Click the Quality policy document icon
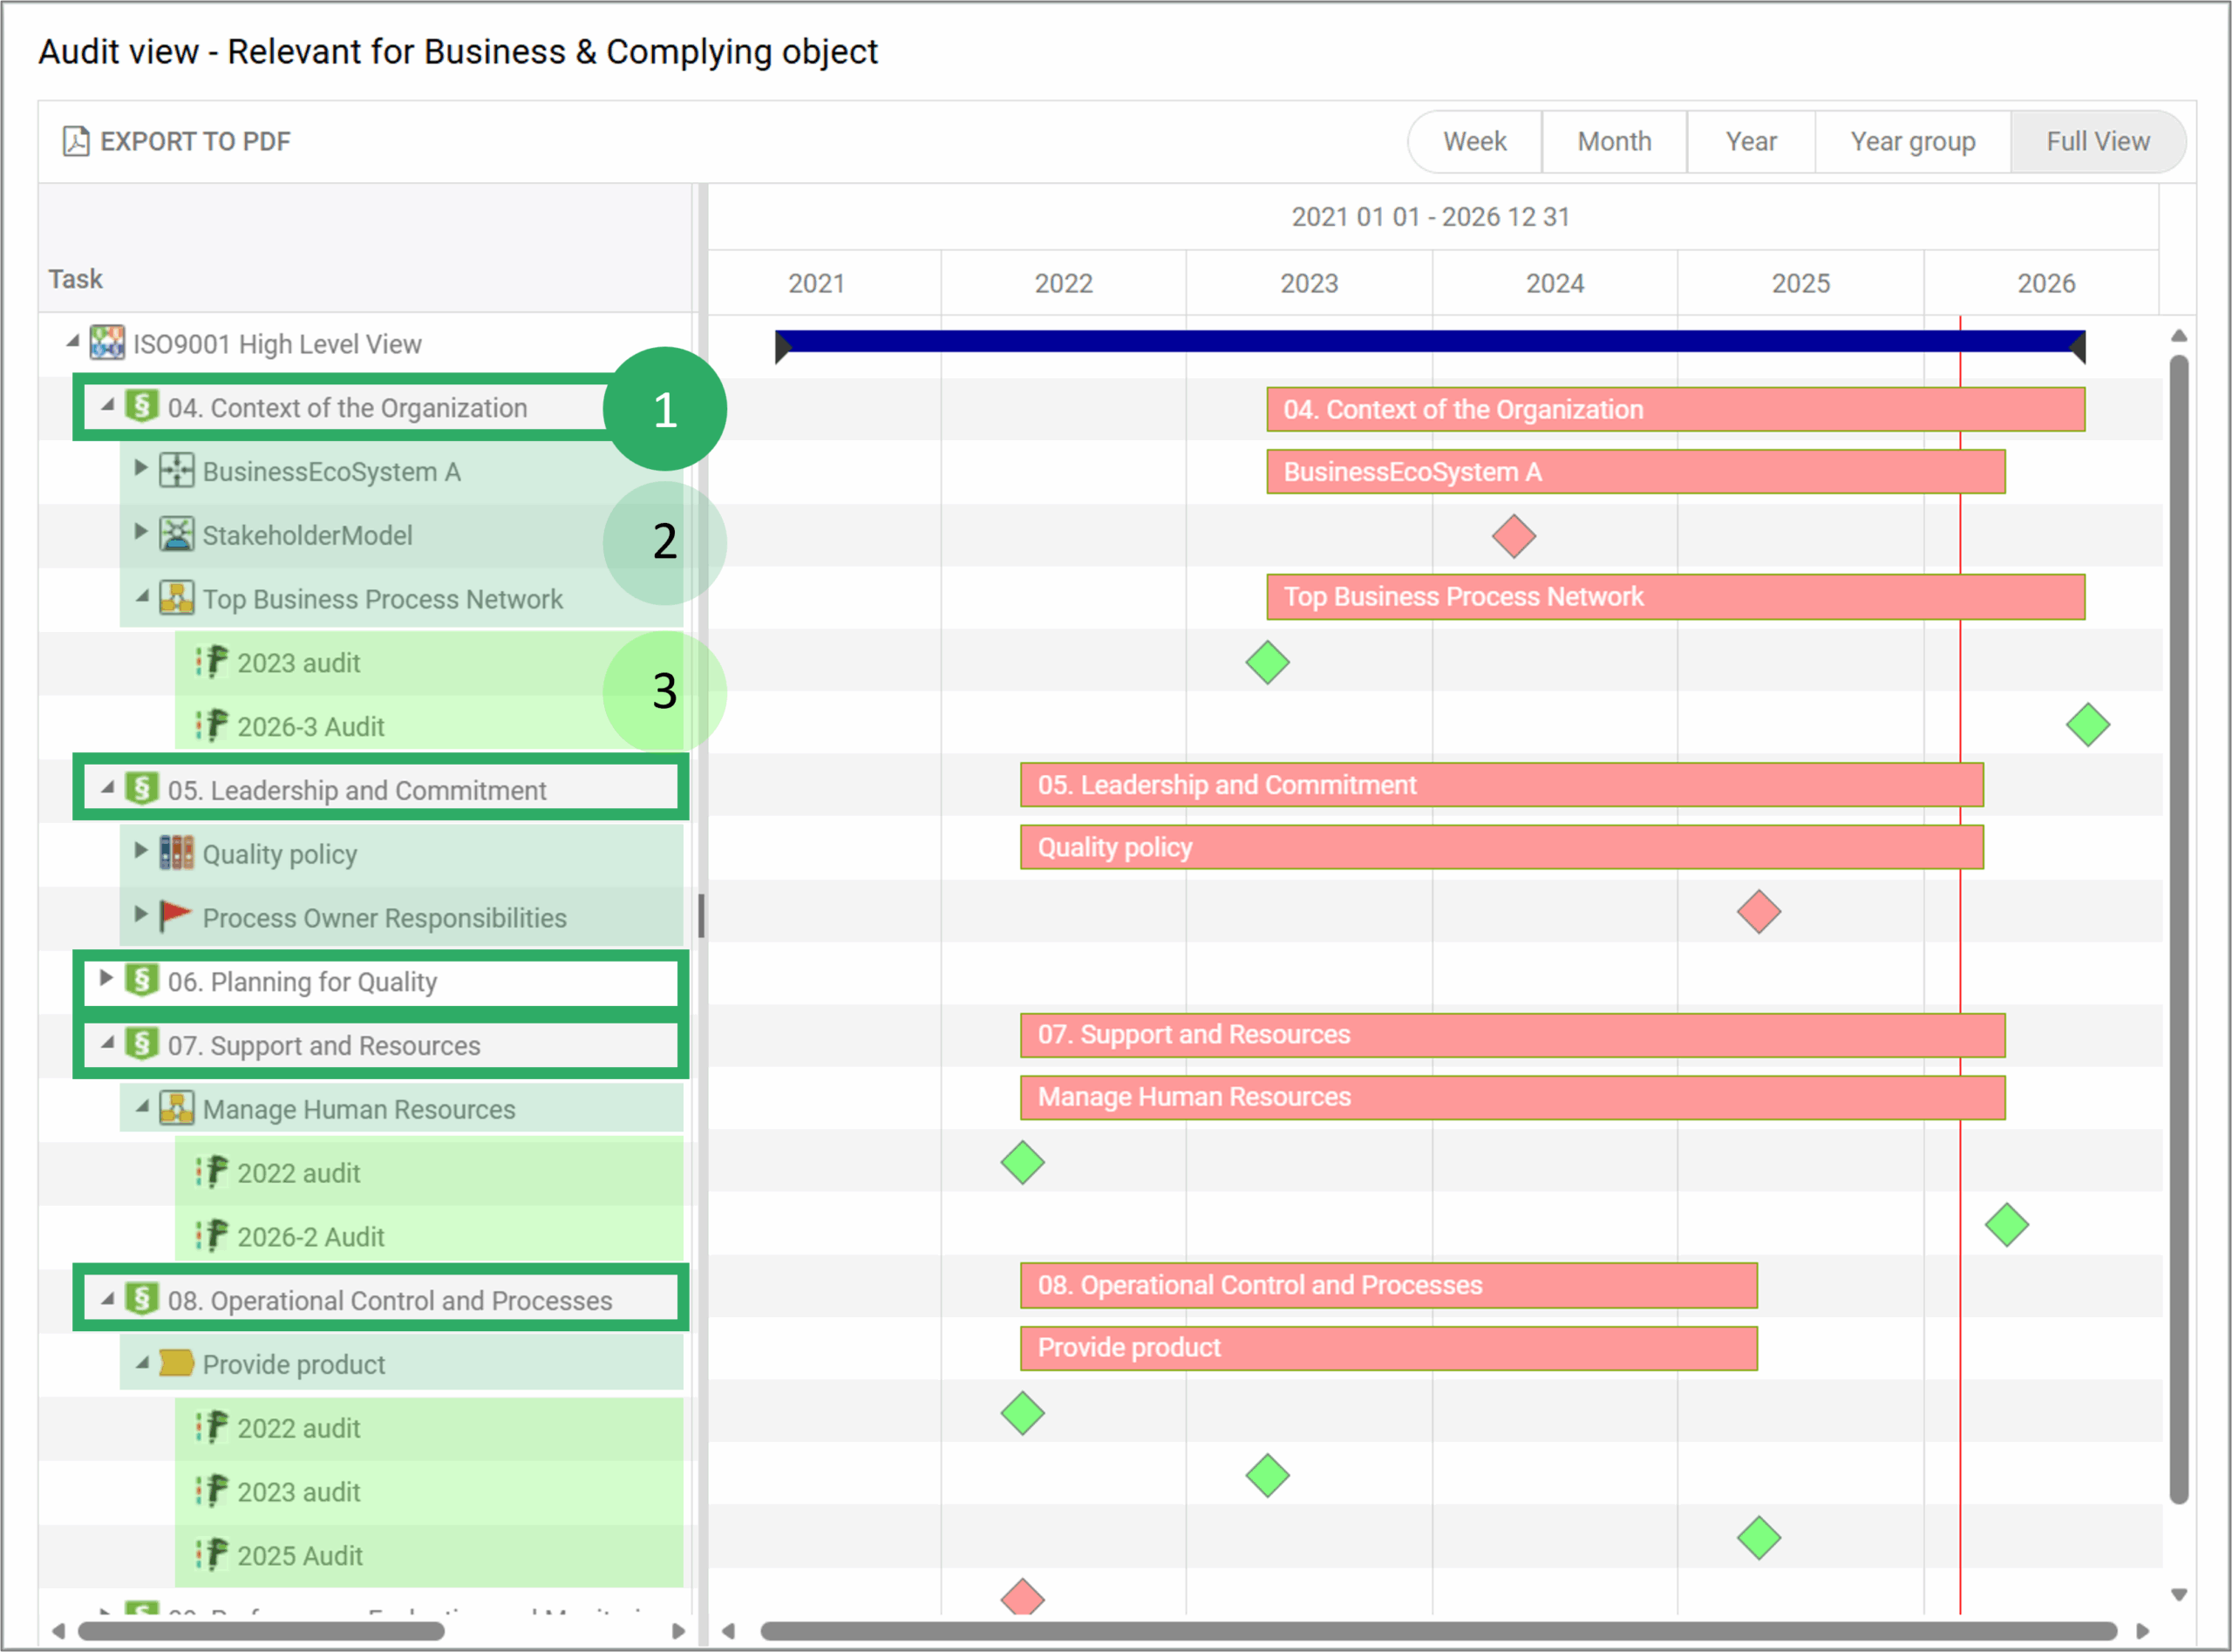The image size is (2232, 1652). (176, 853)
